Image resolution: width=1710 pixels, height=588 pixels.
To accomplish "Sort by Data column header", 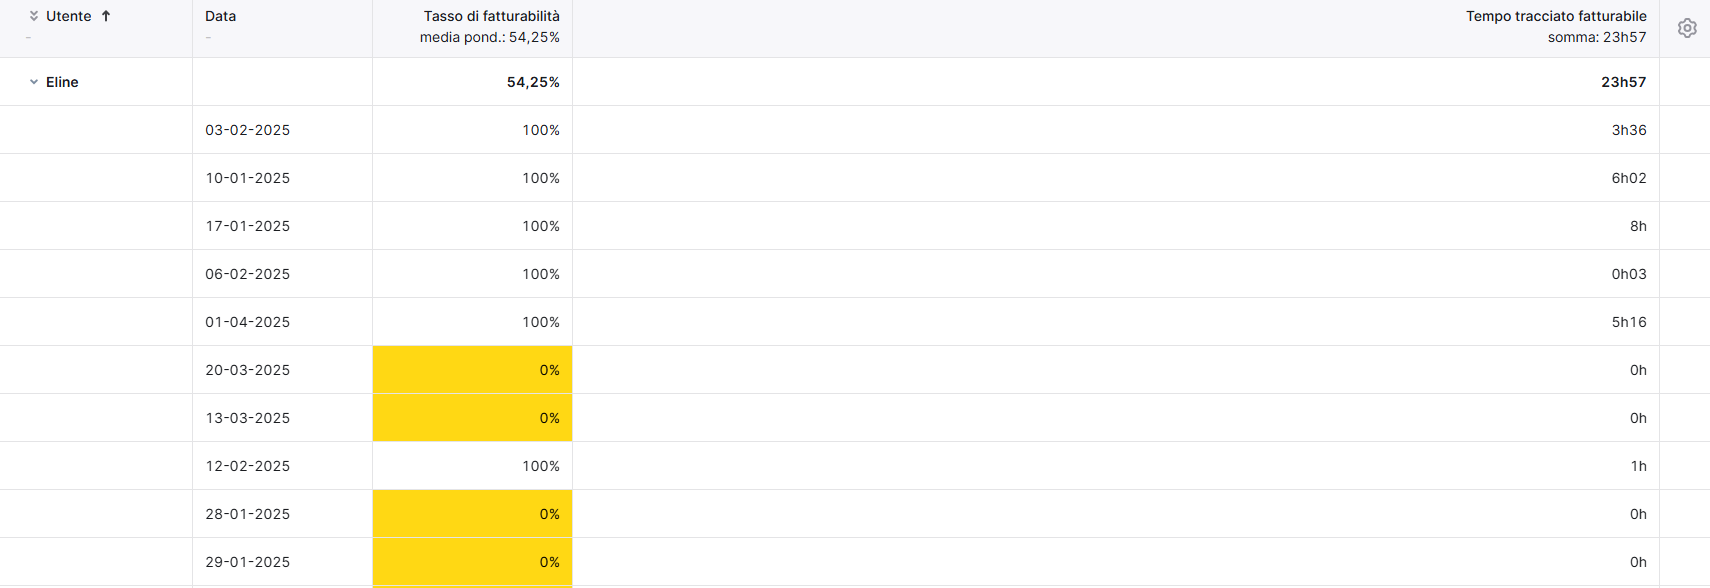I will 221,16.
